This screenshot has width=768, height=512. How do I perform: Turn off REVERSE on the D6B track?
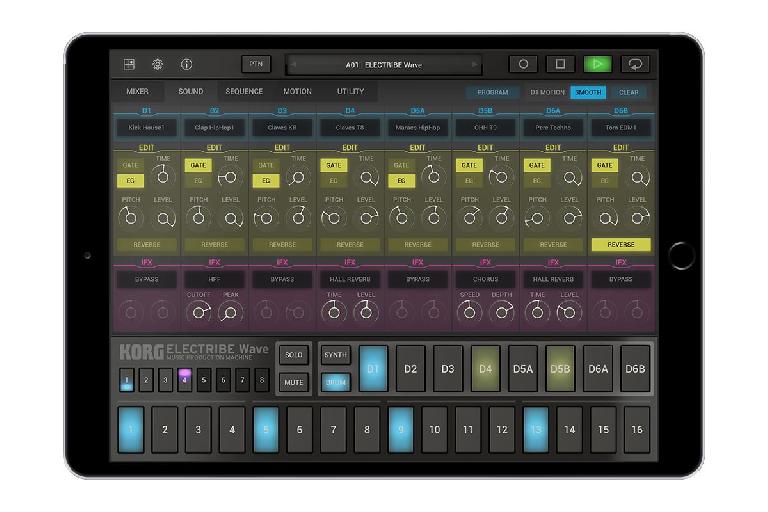621,244
